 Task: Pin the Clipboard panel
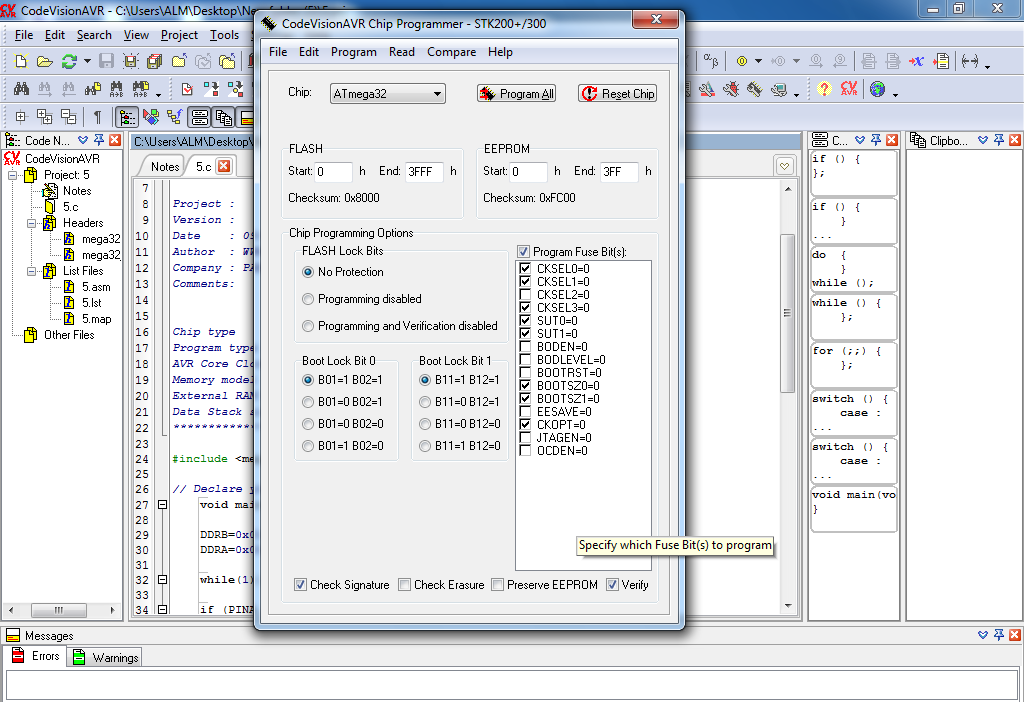(x=999, y=140)
